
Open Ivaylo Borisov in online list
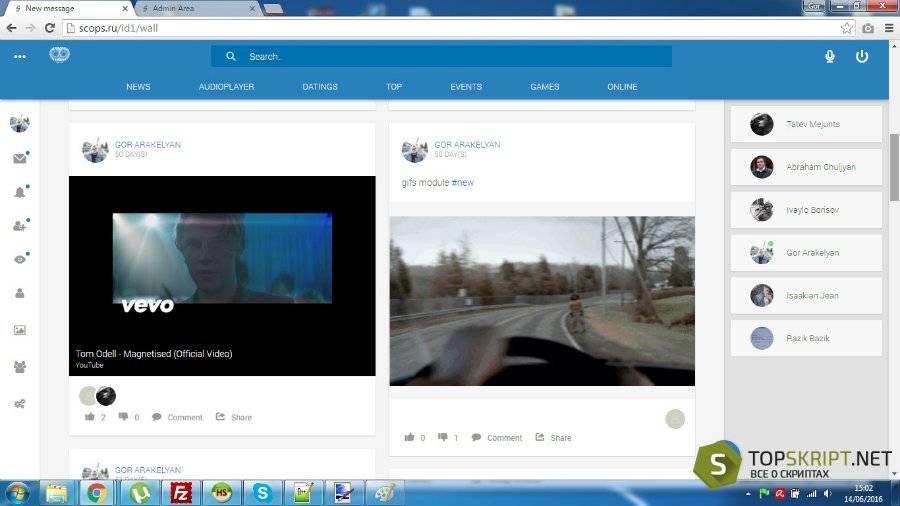pos(806,210)
